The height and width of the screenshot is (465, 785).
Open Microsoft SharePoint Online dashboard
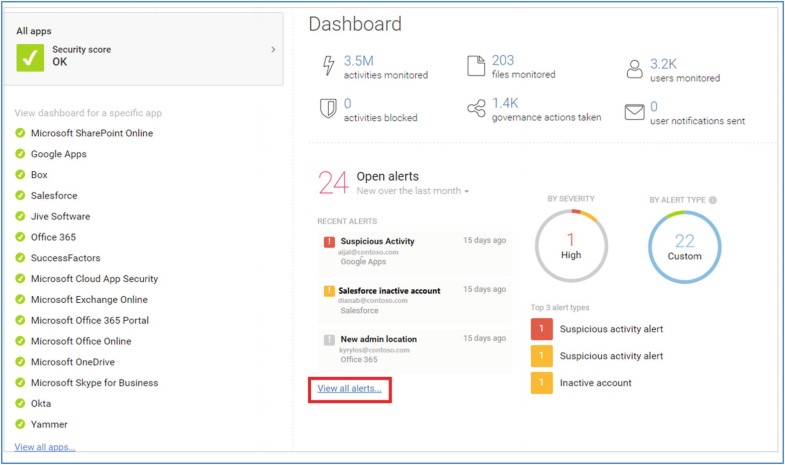[x=92, y=133]
